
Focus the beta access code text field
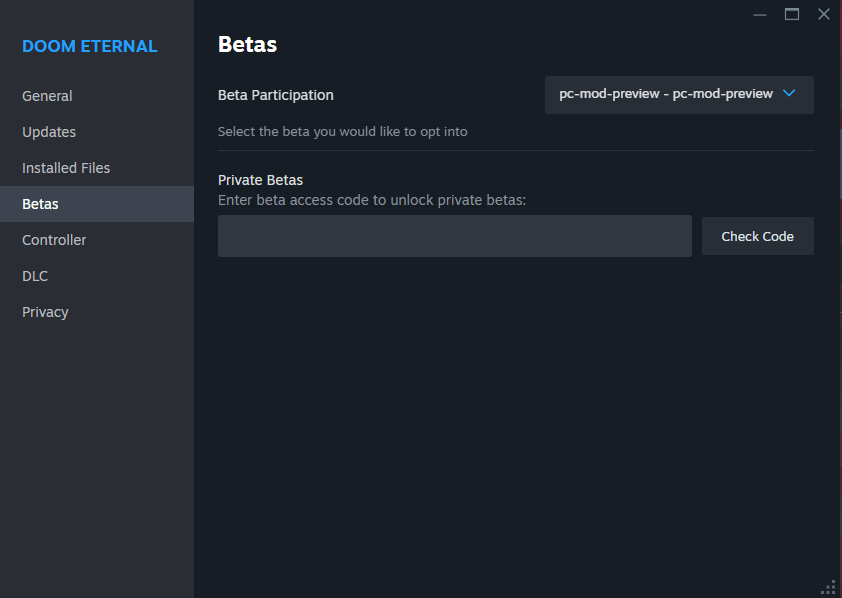[454, 236]
